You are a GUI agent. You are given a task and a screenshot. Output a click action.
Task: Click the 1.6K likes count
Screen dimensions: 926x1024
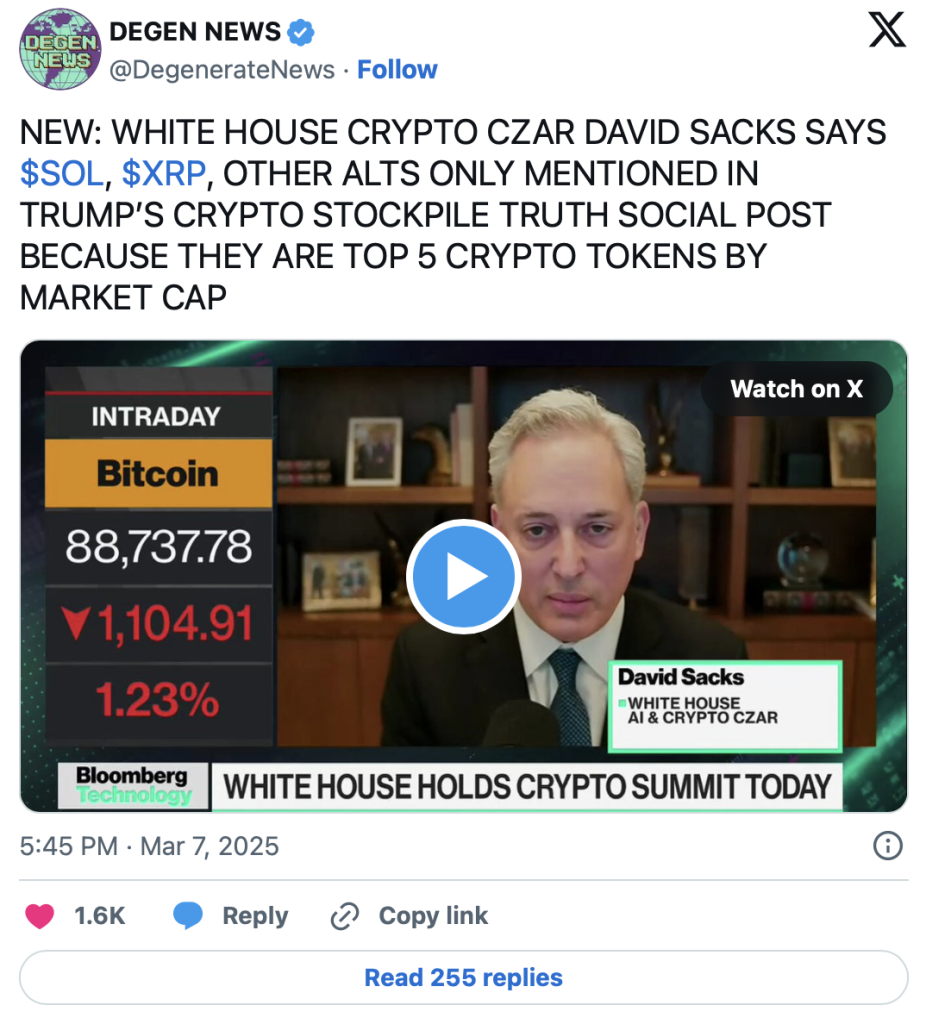pos(99,916)
